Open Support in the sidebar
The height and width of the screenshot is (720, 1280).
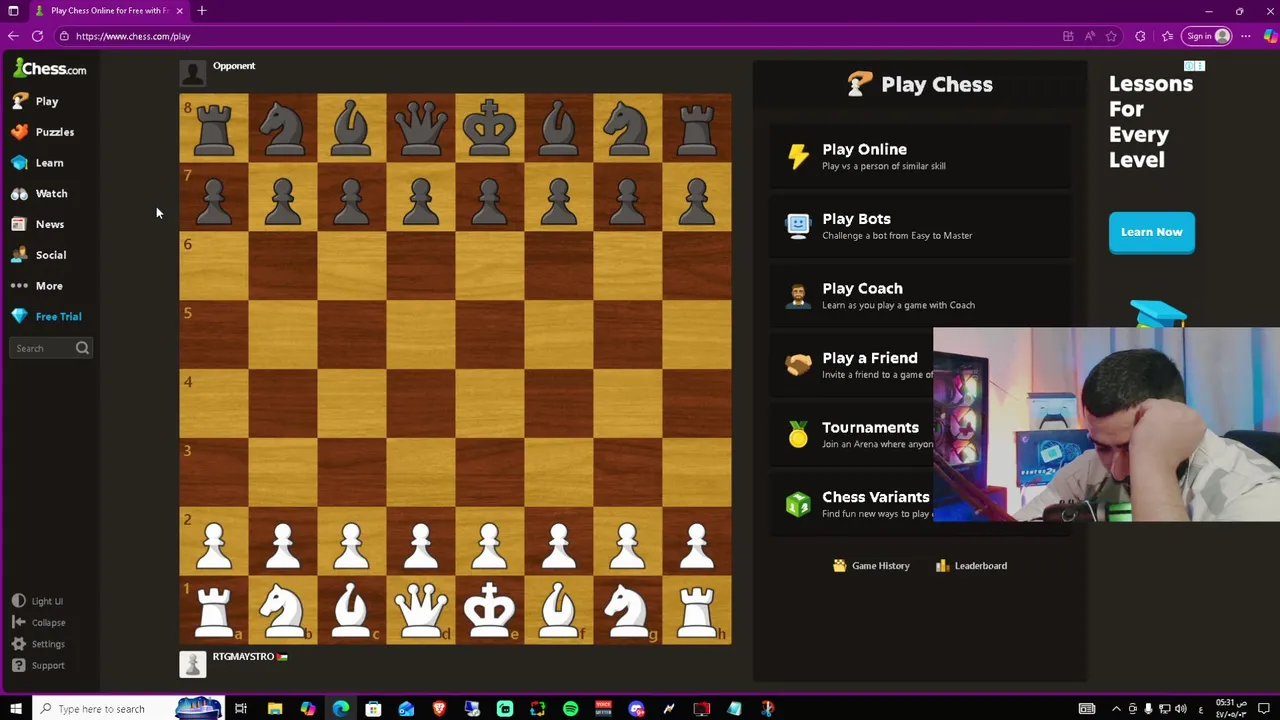click(39, 665)
